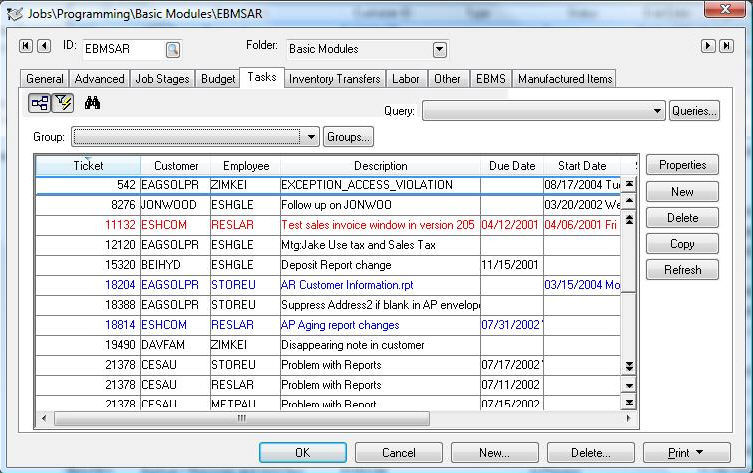Jump to the last job record

pyautogui.click(x=727, y=46)
